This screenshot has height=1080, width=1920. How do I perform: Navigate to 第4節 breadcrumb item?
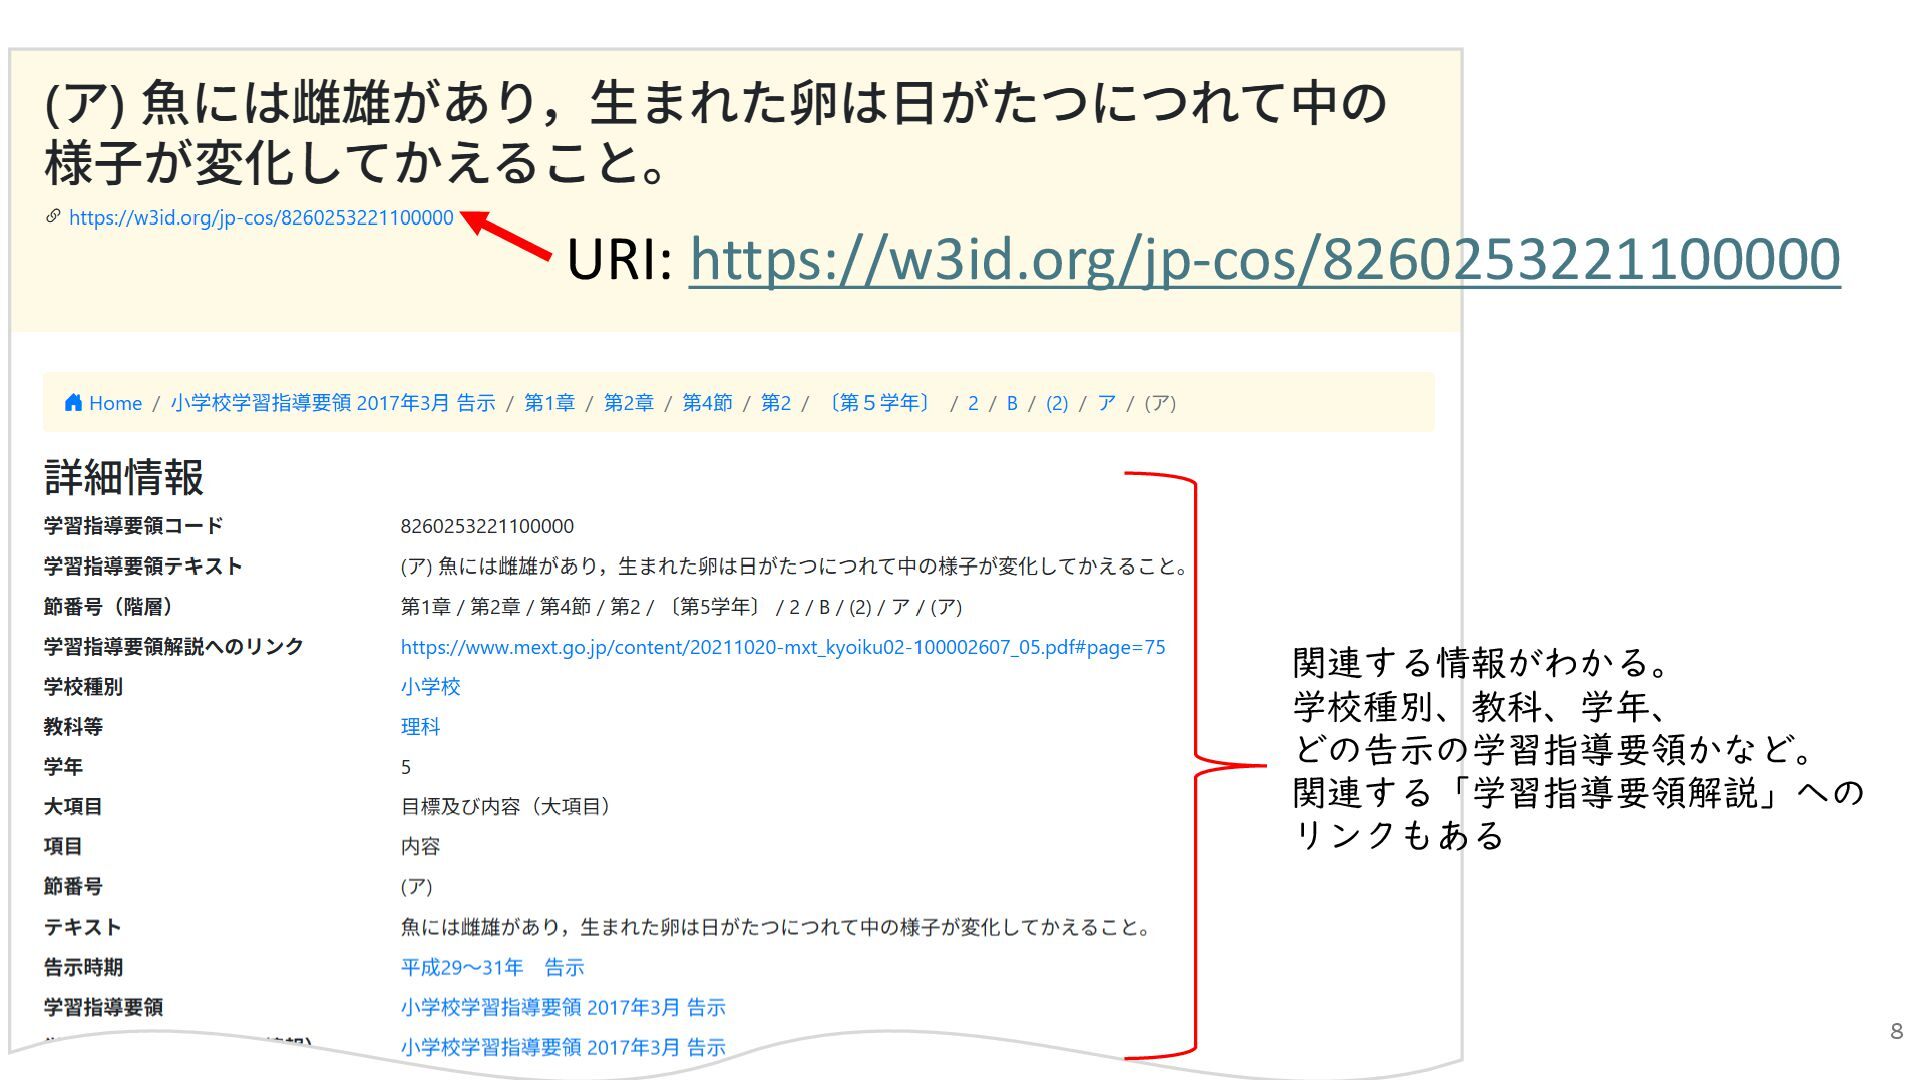point(707,403)
